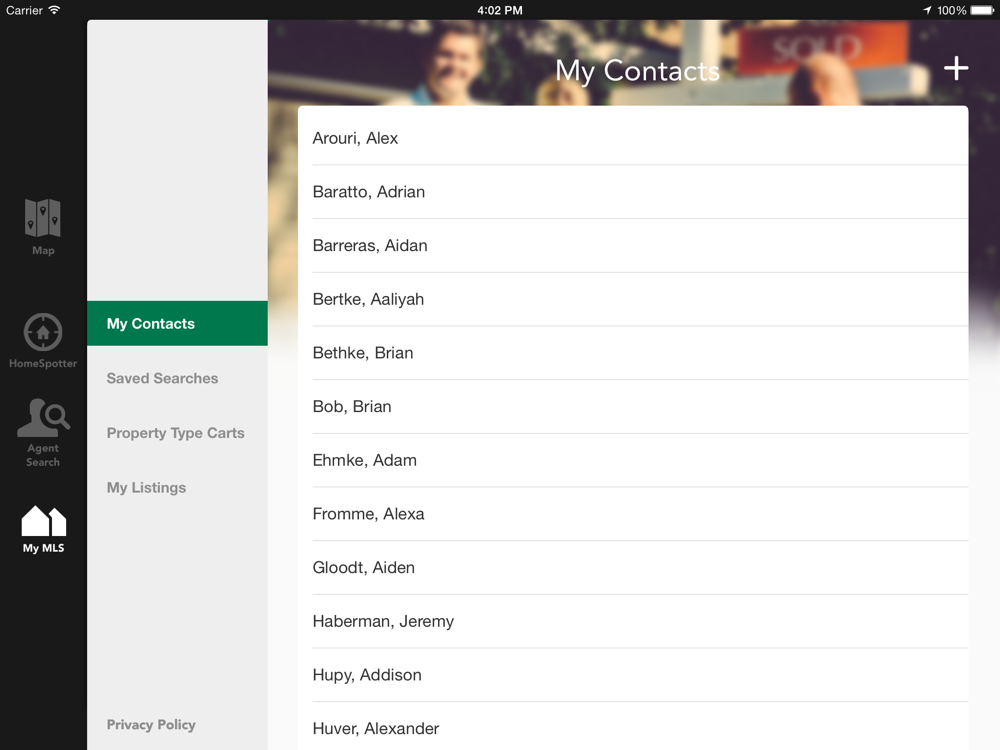The width and height of the screenshot is (1000, 750).
Task: Open contact Ehmke, Adam
Action: tap(633, 460)
